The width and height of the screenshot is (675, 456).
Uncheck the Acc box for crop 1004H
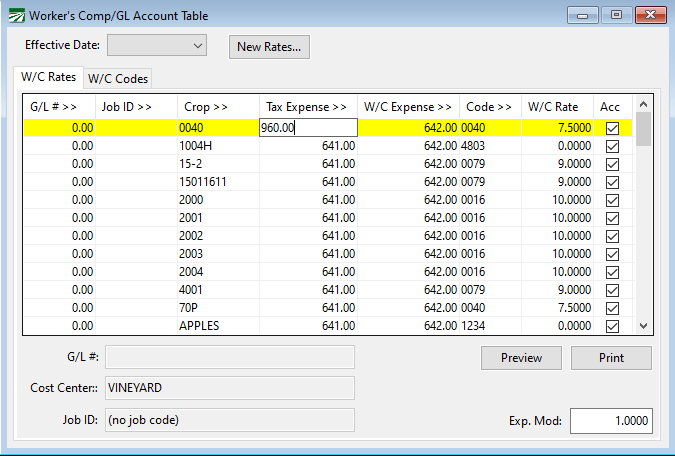[612, 146]
